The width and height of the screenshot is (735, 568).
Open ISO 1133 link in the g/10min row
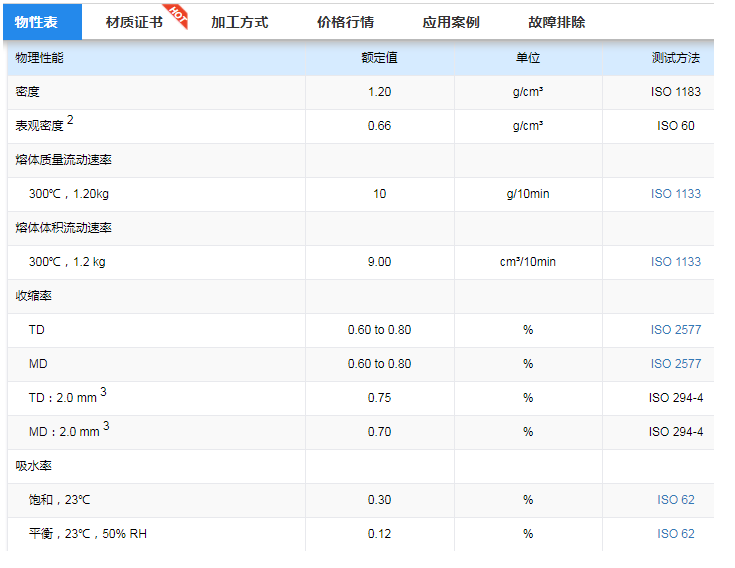(x=675, y=194)
